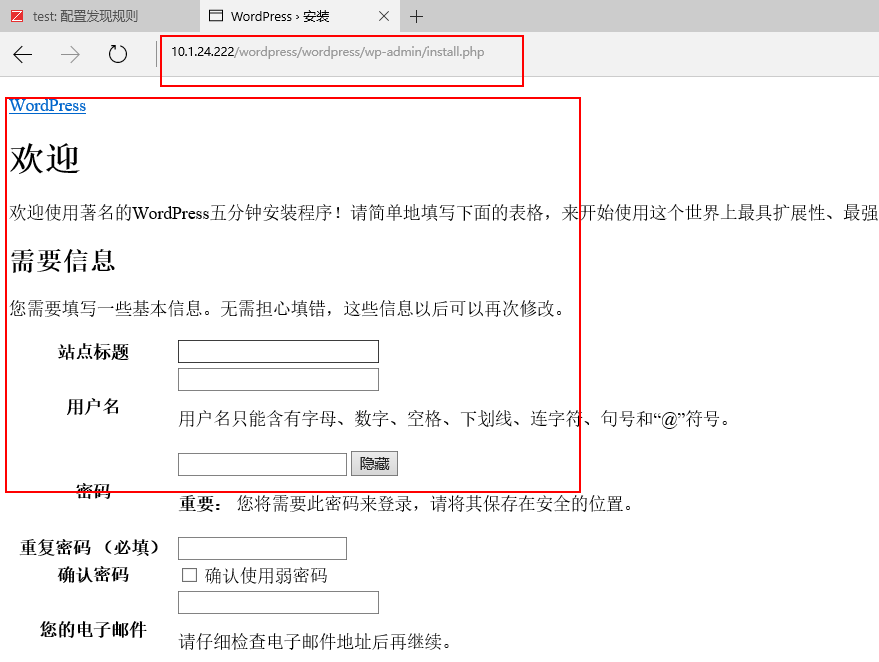The height and width of the screenshot is (662, 879).
Task: Focus the 用户名 input field
Action: point(278,379)
